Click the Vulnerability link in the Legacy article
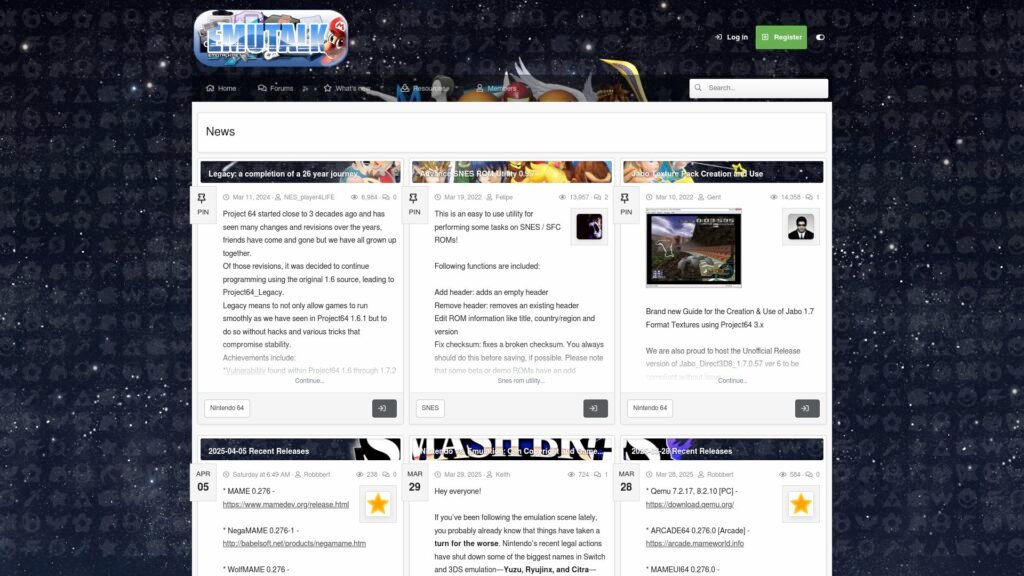This screenshot has height=576, width=1024. tap(245, 371)
